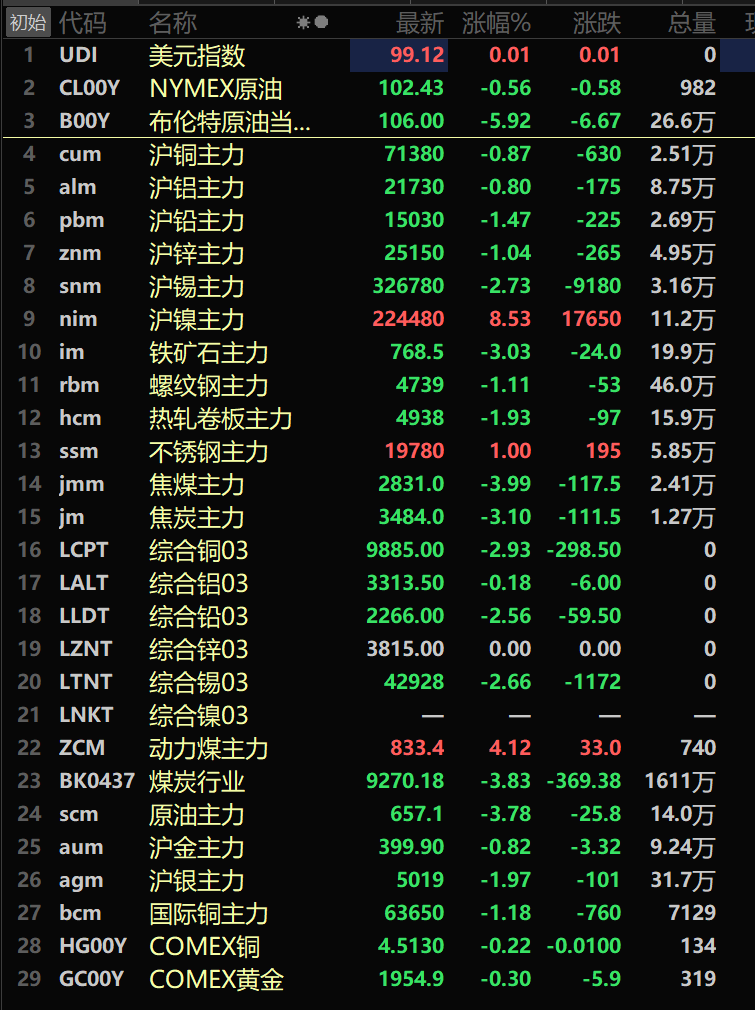Screen dimensions: 755x1010
Task: Select the 铁矿石主力 row name
Action: 209,352
